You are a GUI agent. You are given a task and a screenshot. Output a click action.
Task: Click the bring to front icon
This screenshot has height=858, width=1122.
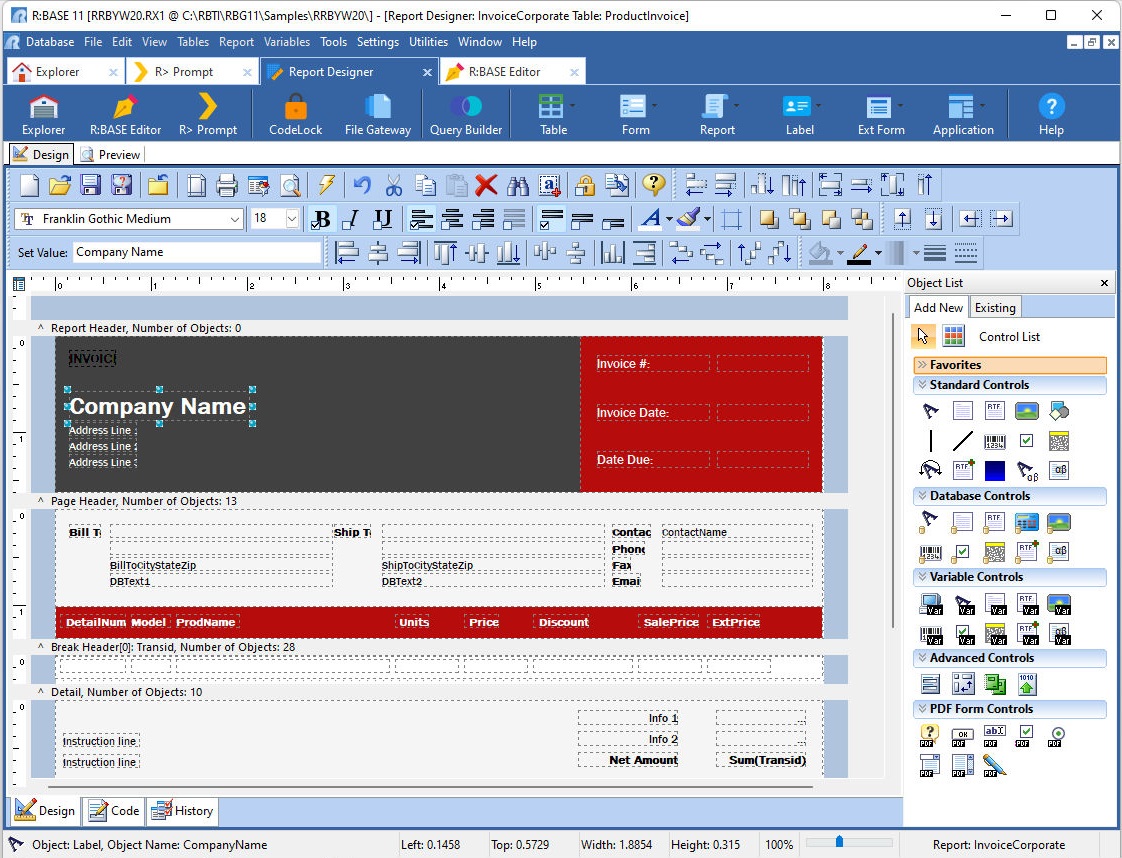pyautogui.click(x=769, y=219)
